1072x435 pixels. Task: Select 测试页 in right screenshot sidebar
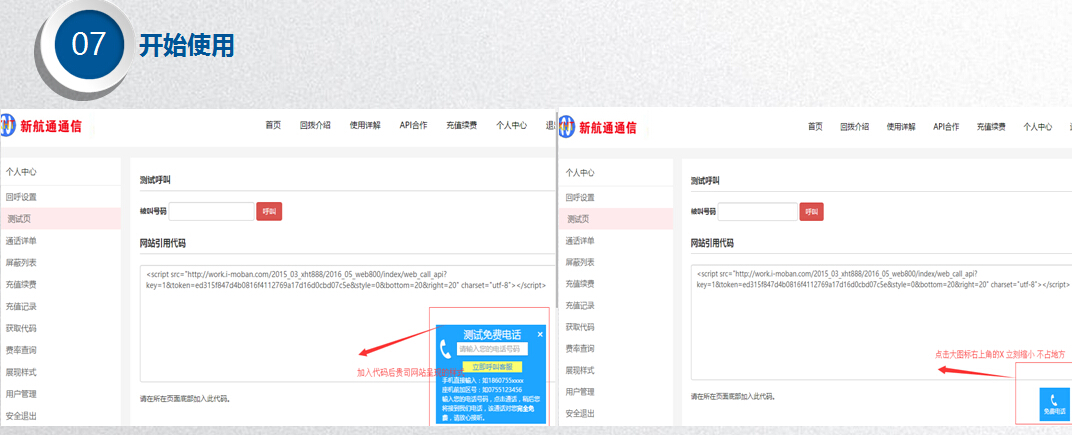pos(616,219)
